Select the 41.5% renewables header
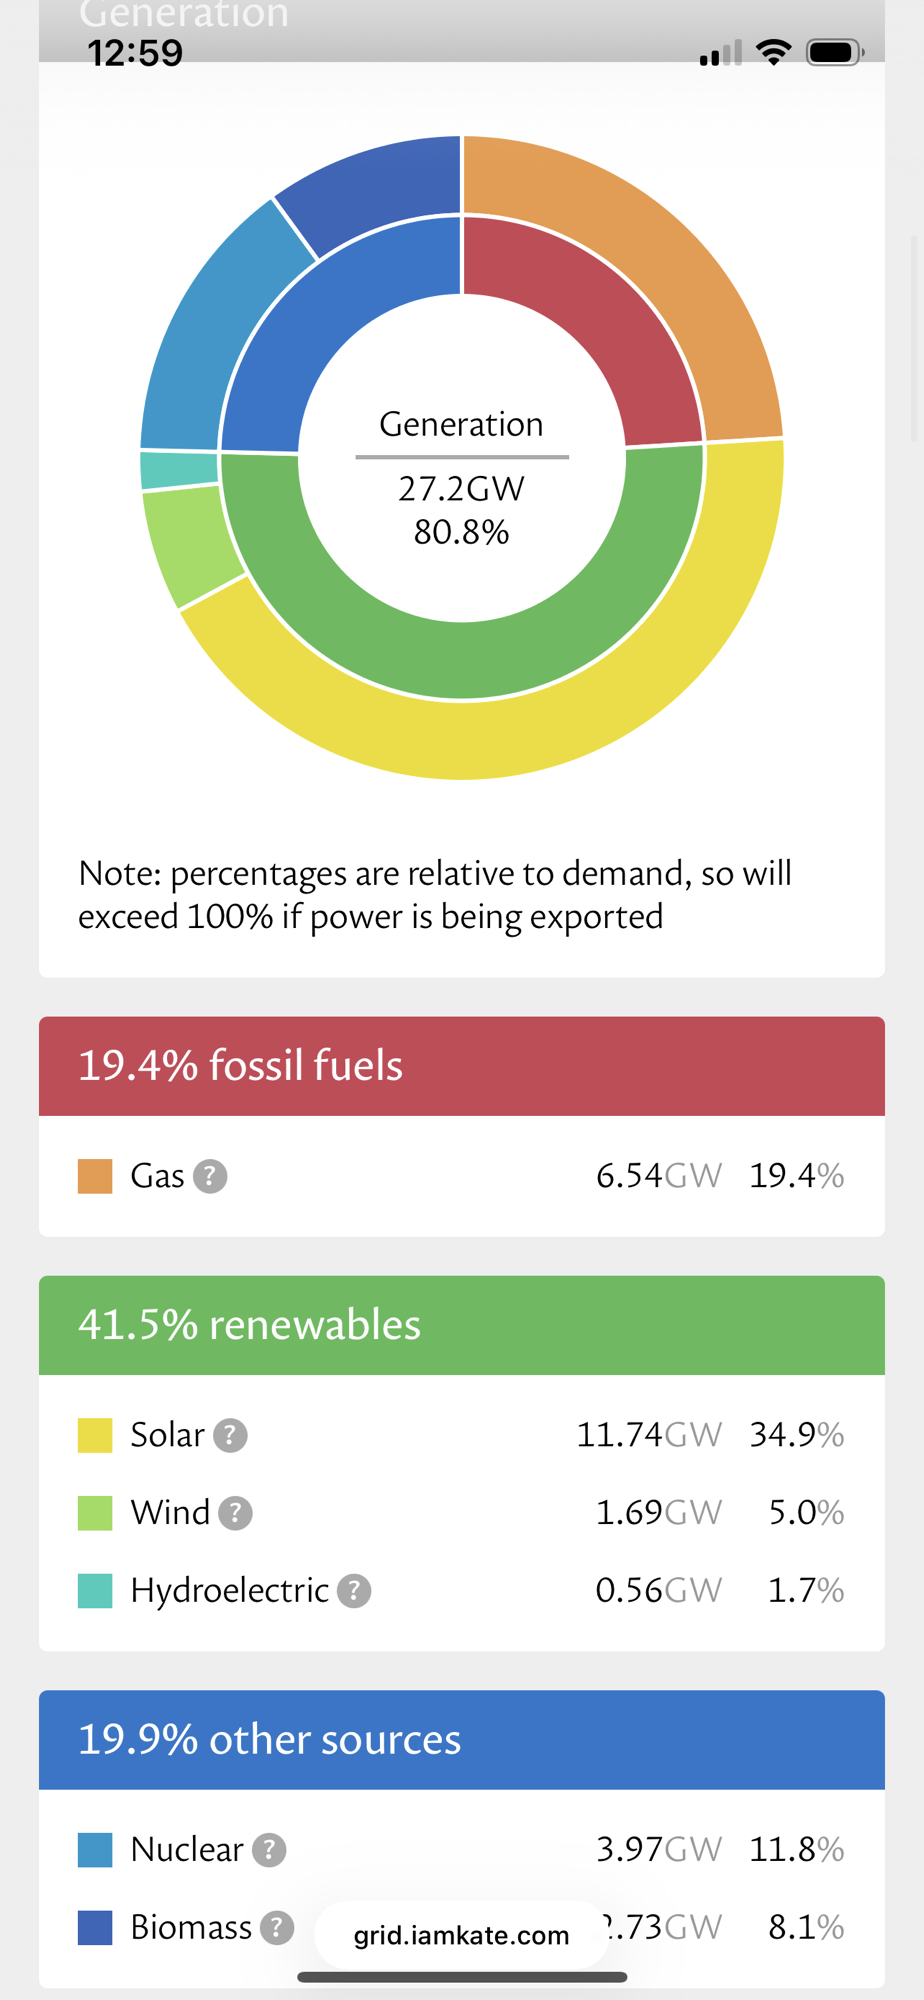This screenshot has height=2000, width=924. (x=462, y=1325)
